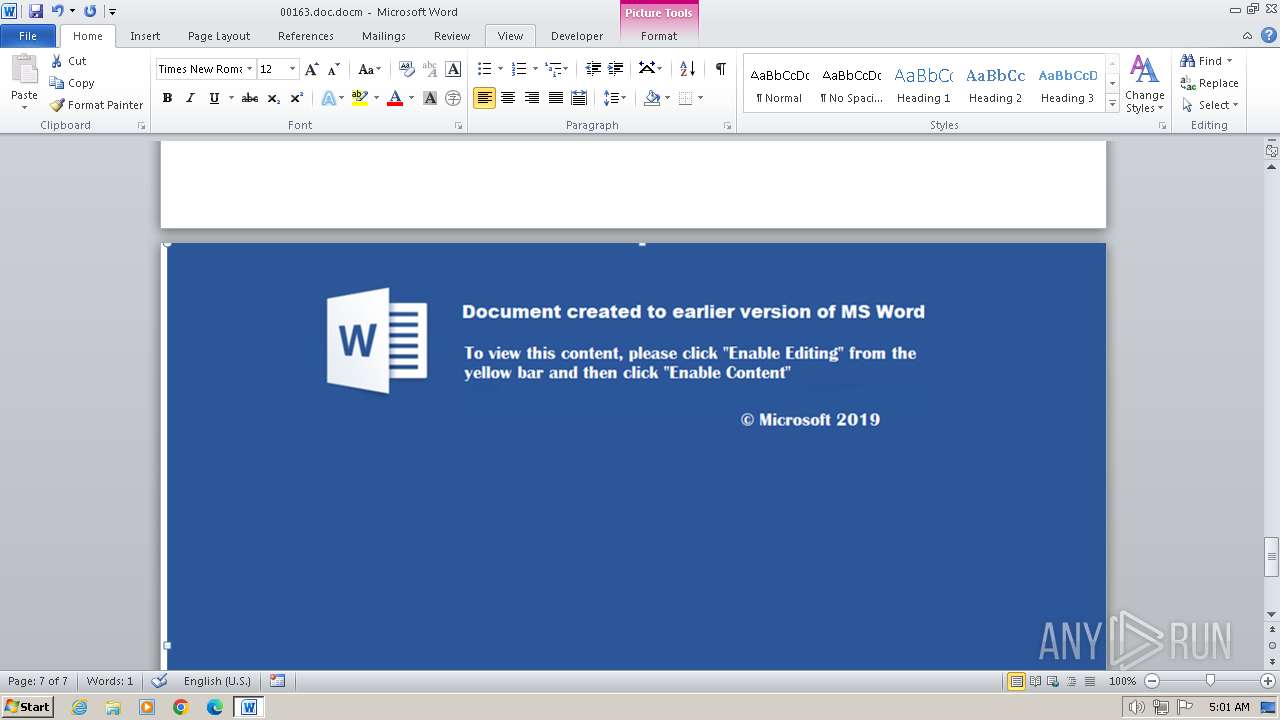1280x720 pixels.
Task: Apply the Normal style
Action: [779, 84]
